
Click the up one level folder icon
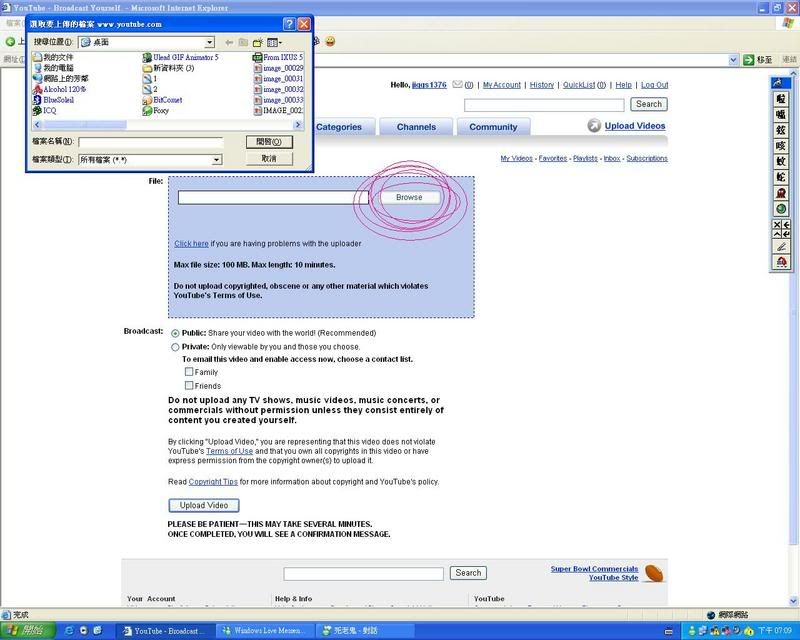(243, 42)
